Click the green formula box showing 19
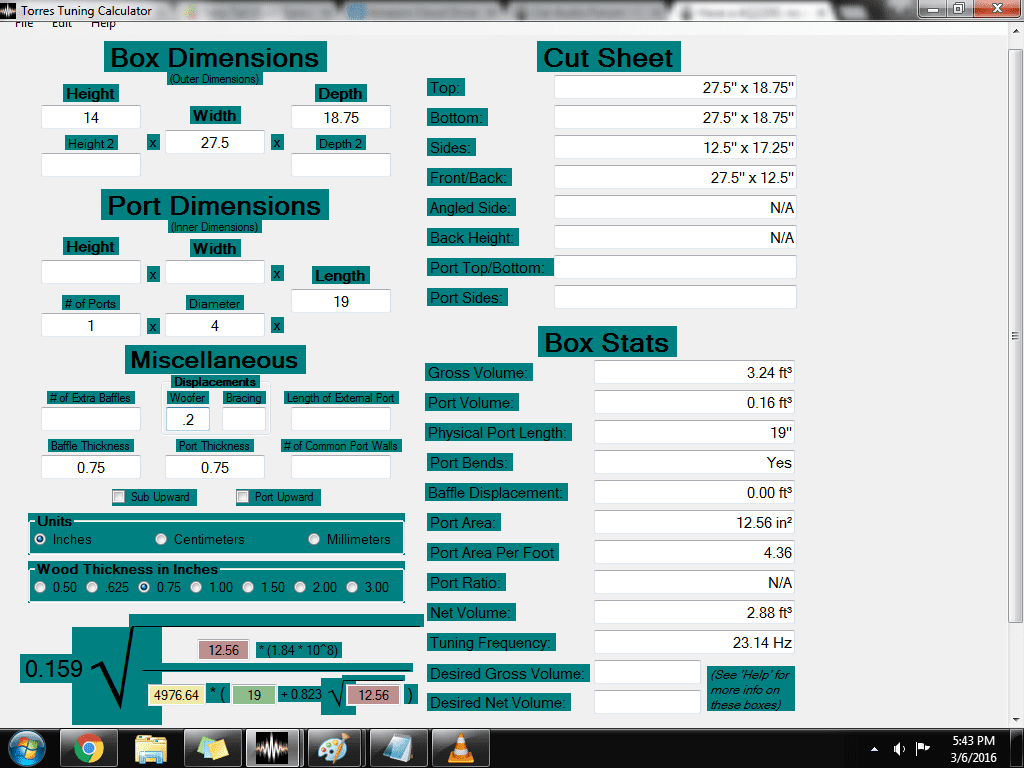 [x=254, y=695]
